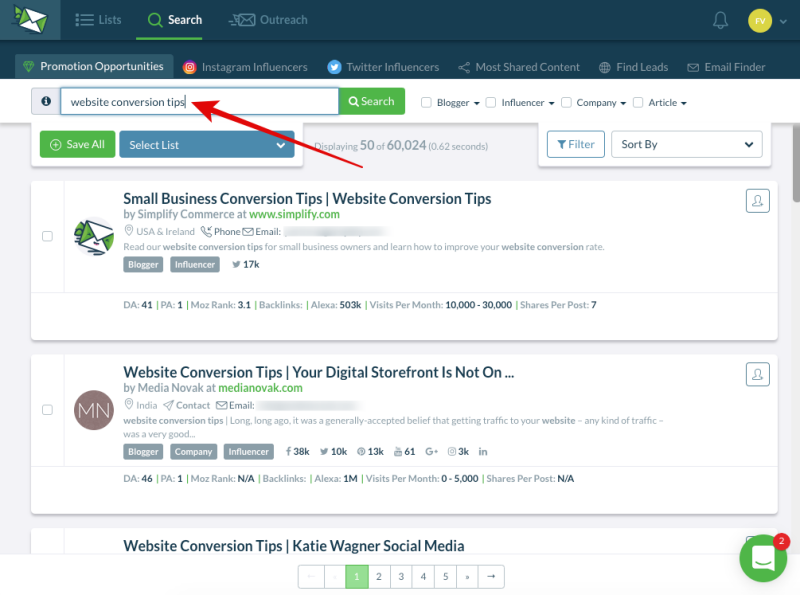The height and width of the screenshot is (595, 800).
Task: Check the Blogger filter checkbox
Action: coord(426,103)
